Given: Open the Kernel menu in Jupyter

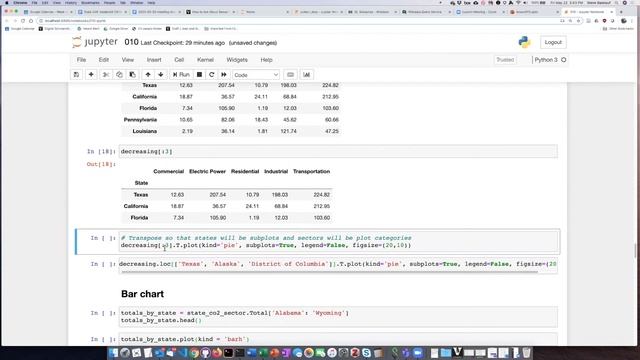Looking at the screenshot, I should (205, 60).
